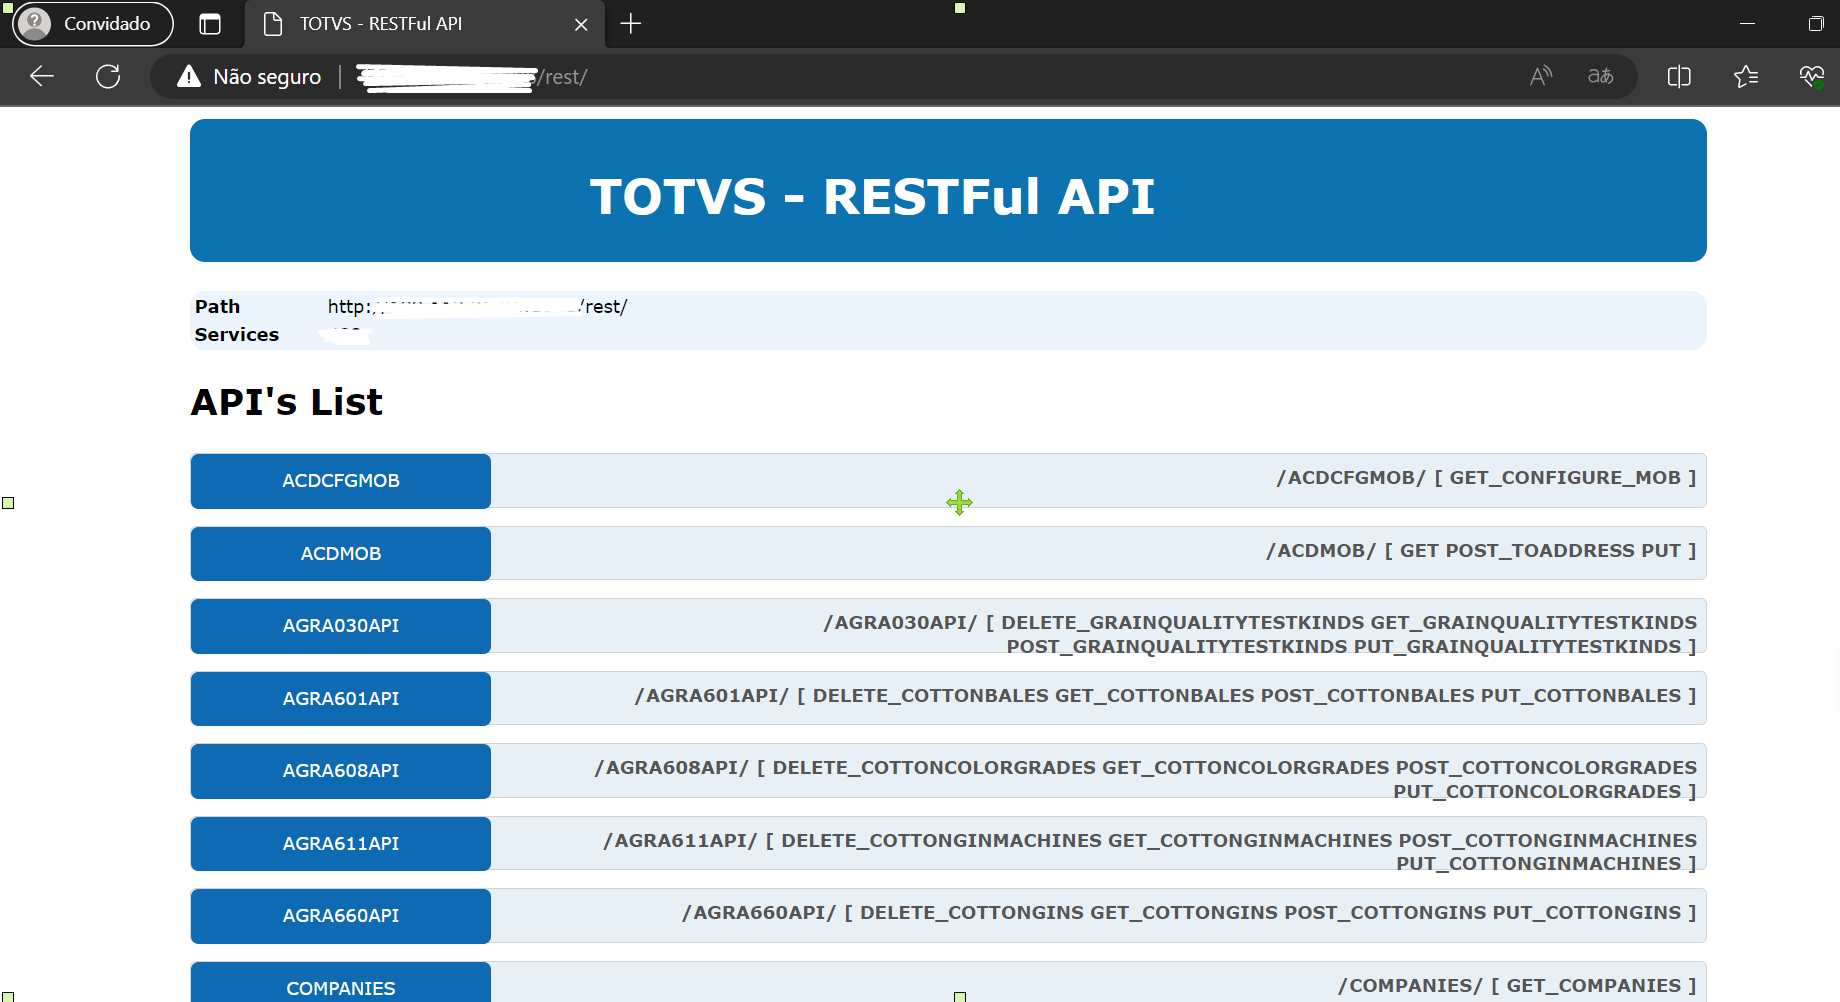The width and height of the screenshot is (1840, 1002).
Task: Open the tab actions menu icon
Action: [210, 24]
